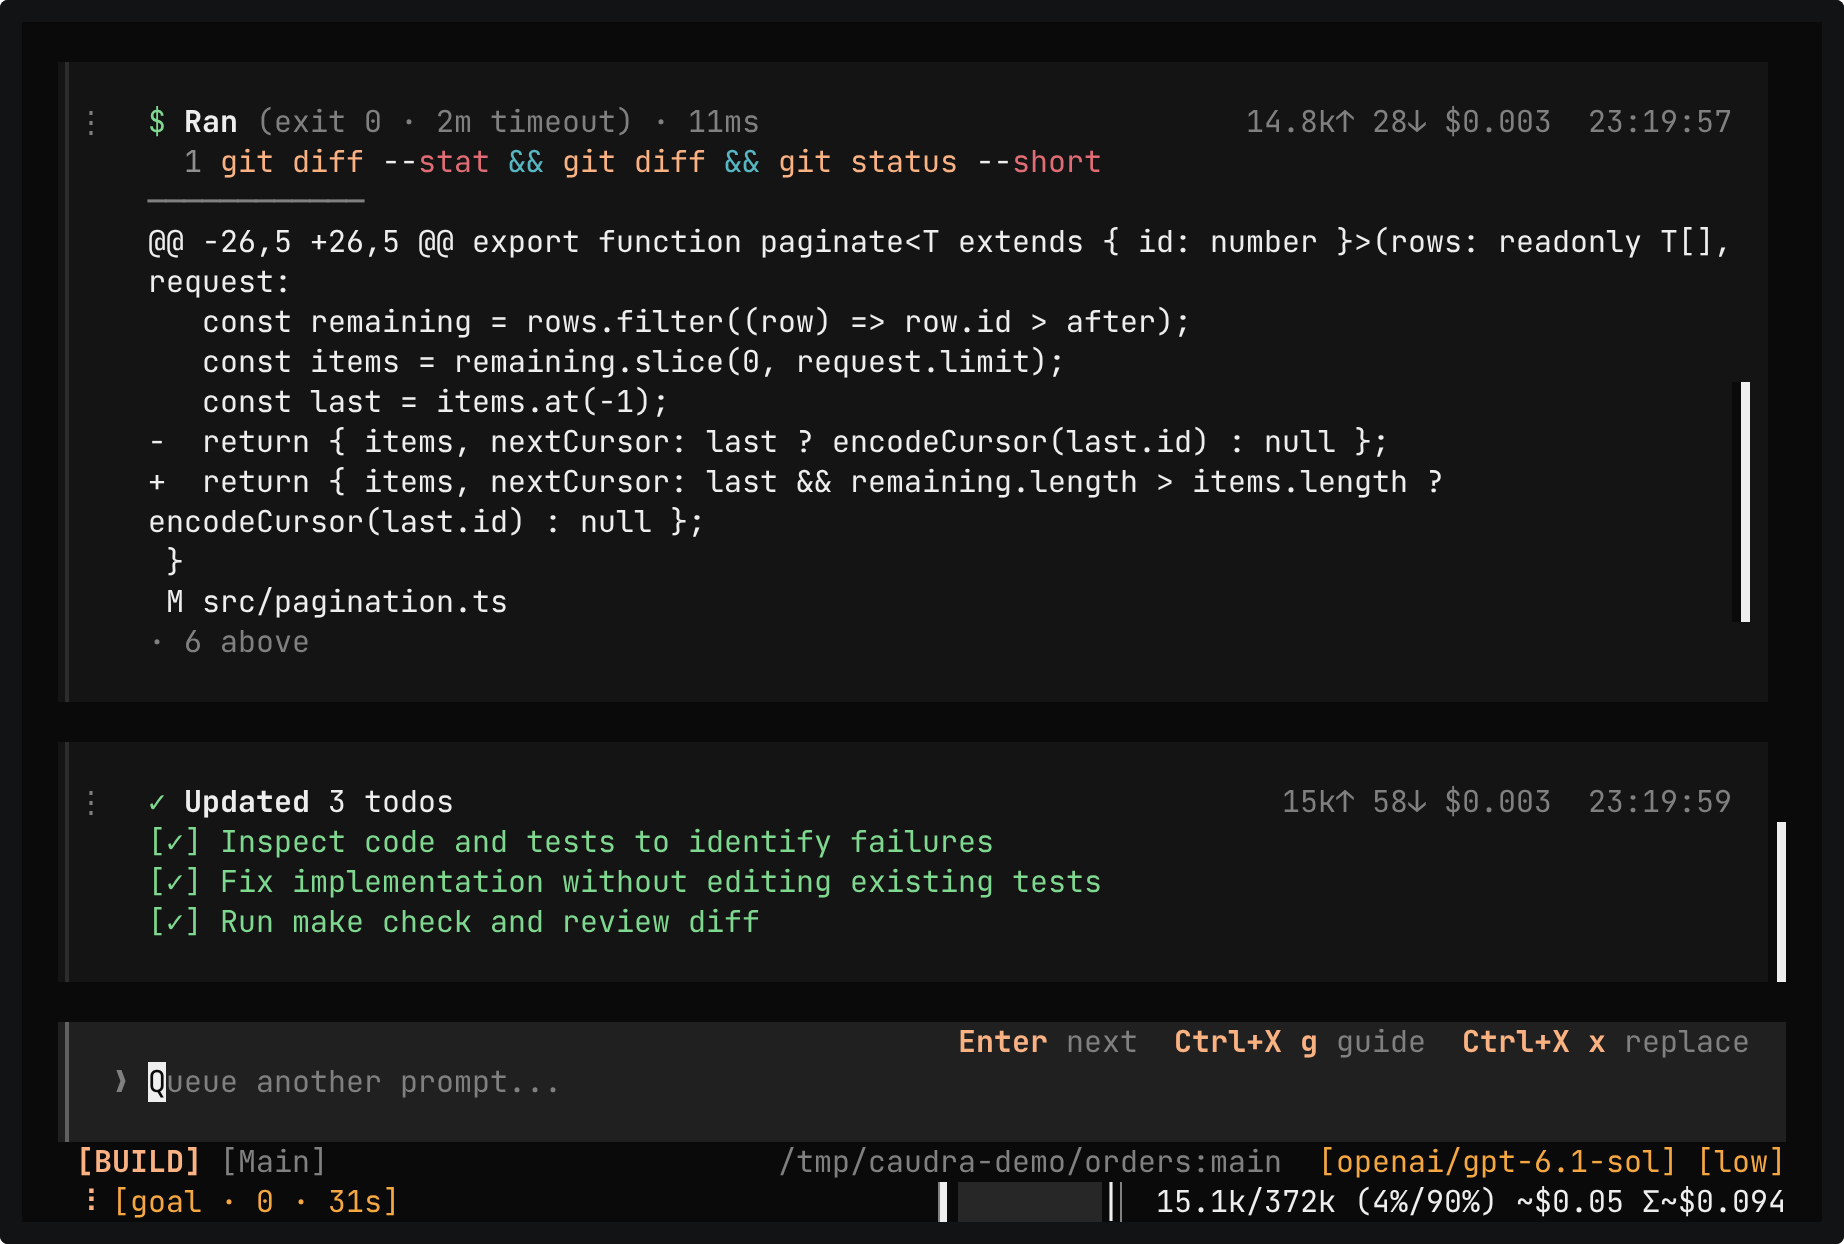Click the modified file 'M src/pagination.ts'
Screen dimensions: 1844x1244
tap(337, 602)
